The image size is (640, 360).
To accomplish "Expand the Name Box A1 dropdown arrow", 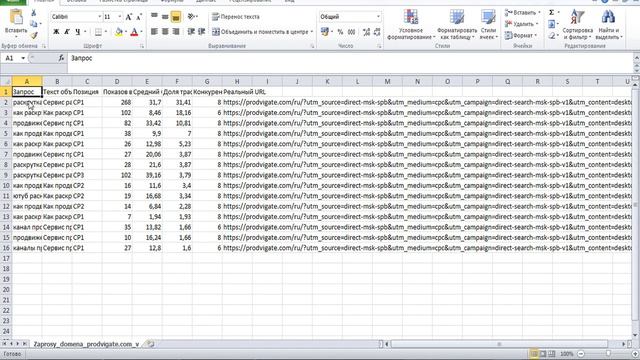I will click(23, 58).
